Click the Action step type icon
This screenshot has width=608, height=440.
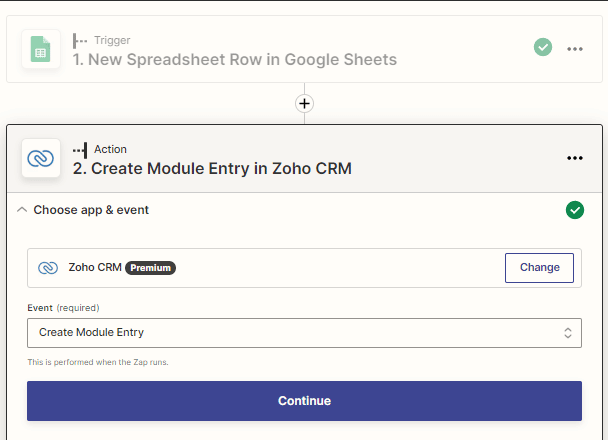click(80, 150)
